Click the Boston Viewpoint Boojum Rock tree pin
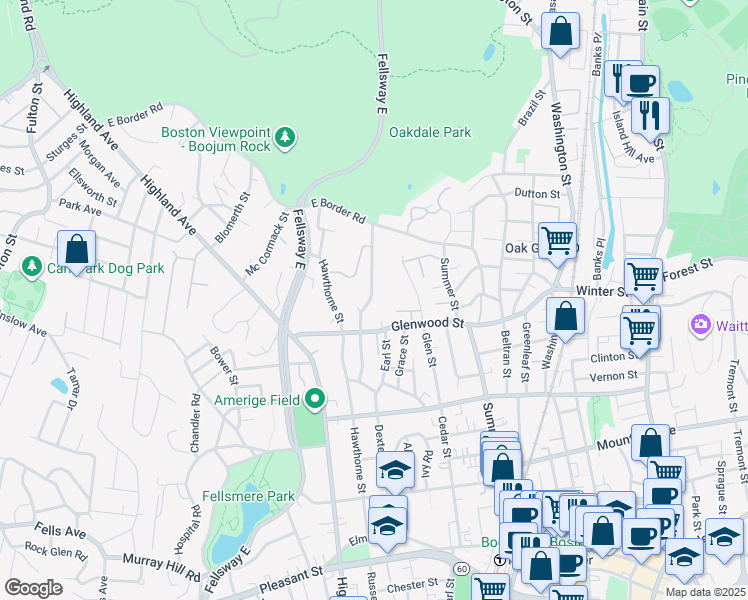 click(285, 138)
